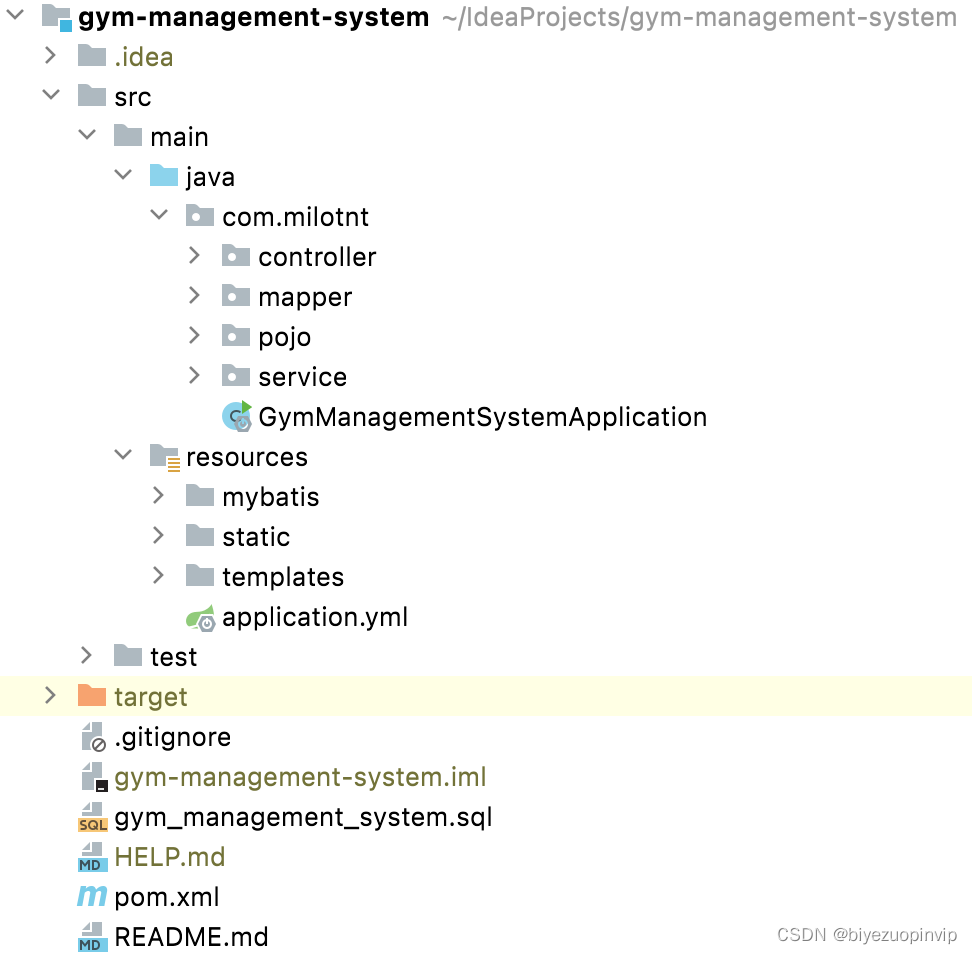The height and width of the screenshot is (954, 972).
Task: Expand the mybatis resources folder
Action: click(158, 496)
